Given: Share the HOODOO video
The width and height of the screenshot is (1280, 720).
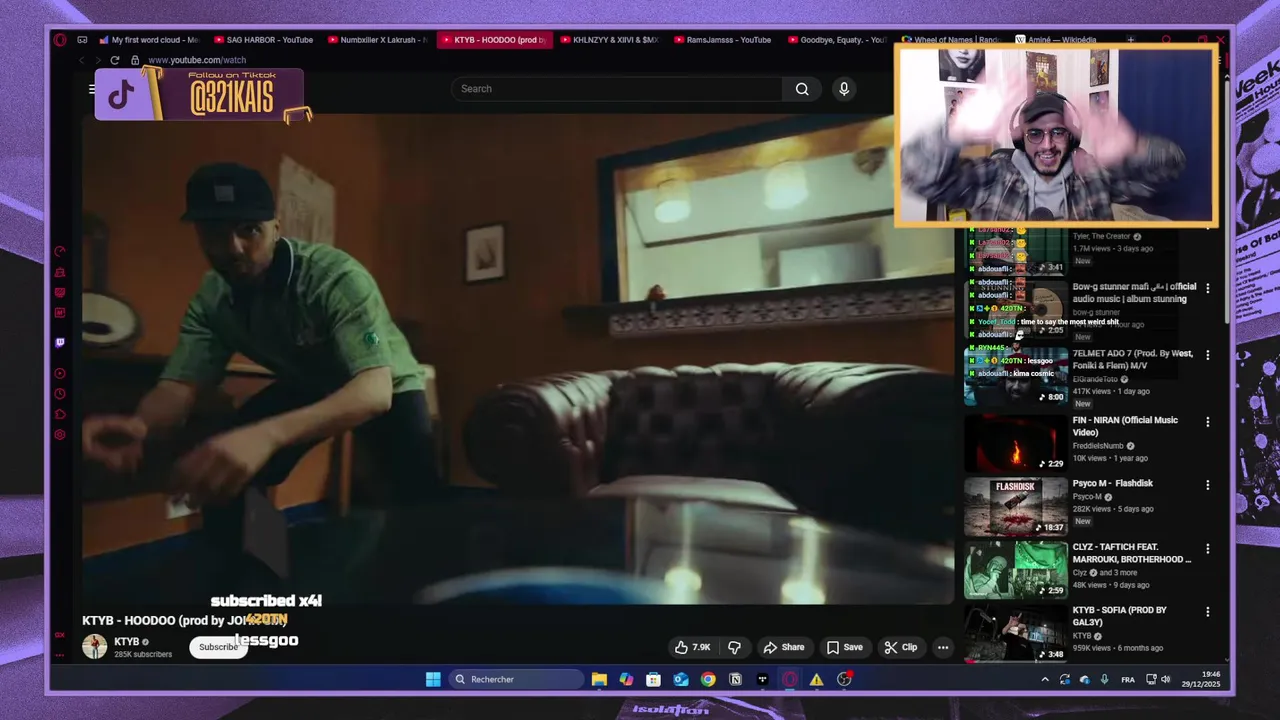Looking at the screenshot, I should [783, 647].
